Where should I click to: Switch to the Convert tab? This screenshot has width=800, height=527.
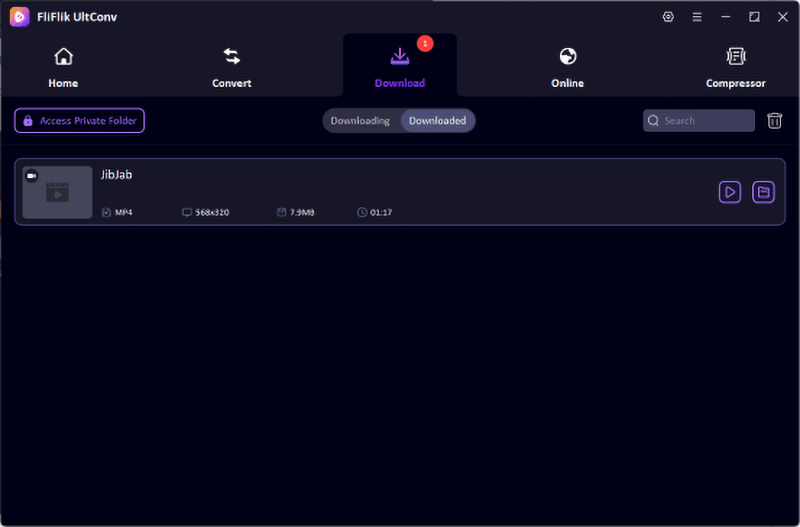(232, 67)
